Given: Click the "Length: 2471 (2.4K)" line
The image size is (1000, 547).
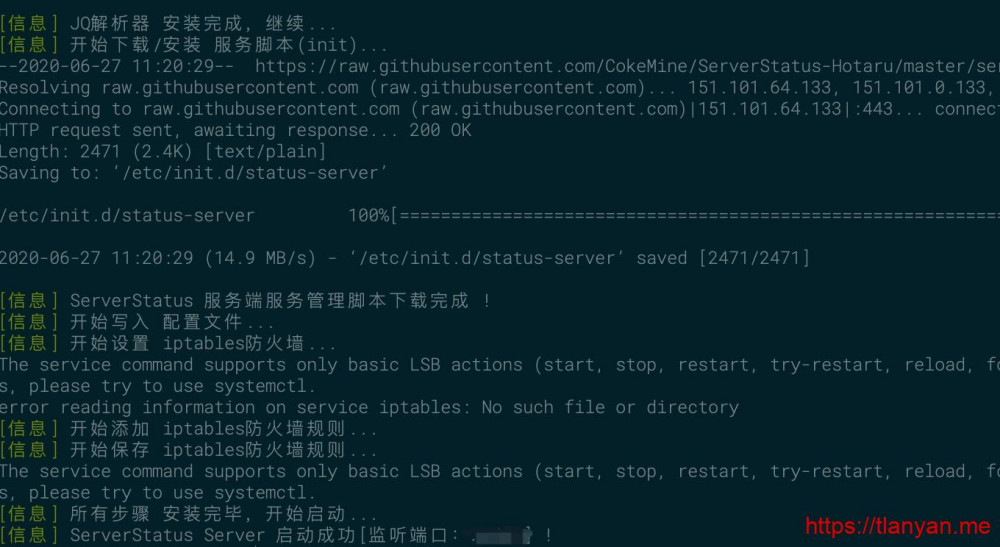Looking at the screenshot, I should tap(163, 151).
